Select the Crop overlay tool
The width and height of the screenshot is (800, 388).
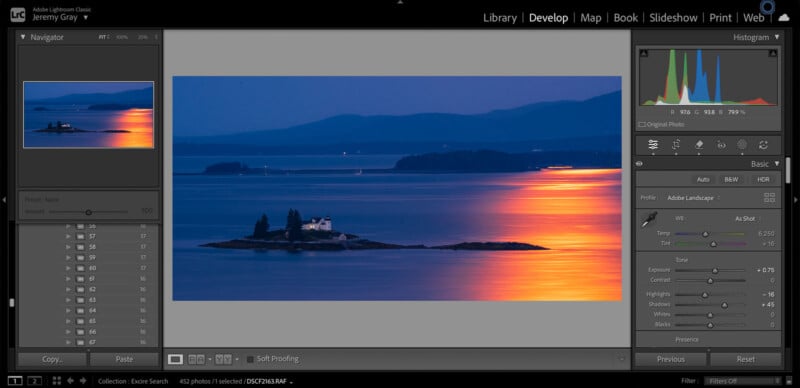[x=676, y=145]
